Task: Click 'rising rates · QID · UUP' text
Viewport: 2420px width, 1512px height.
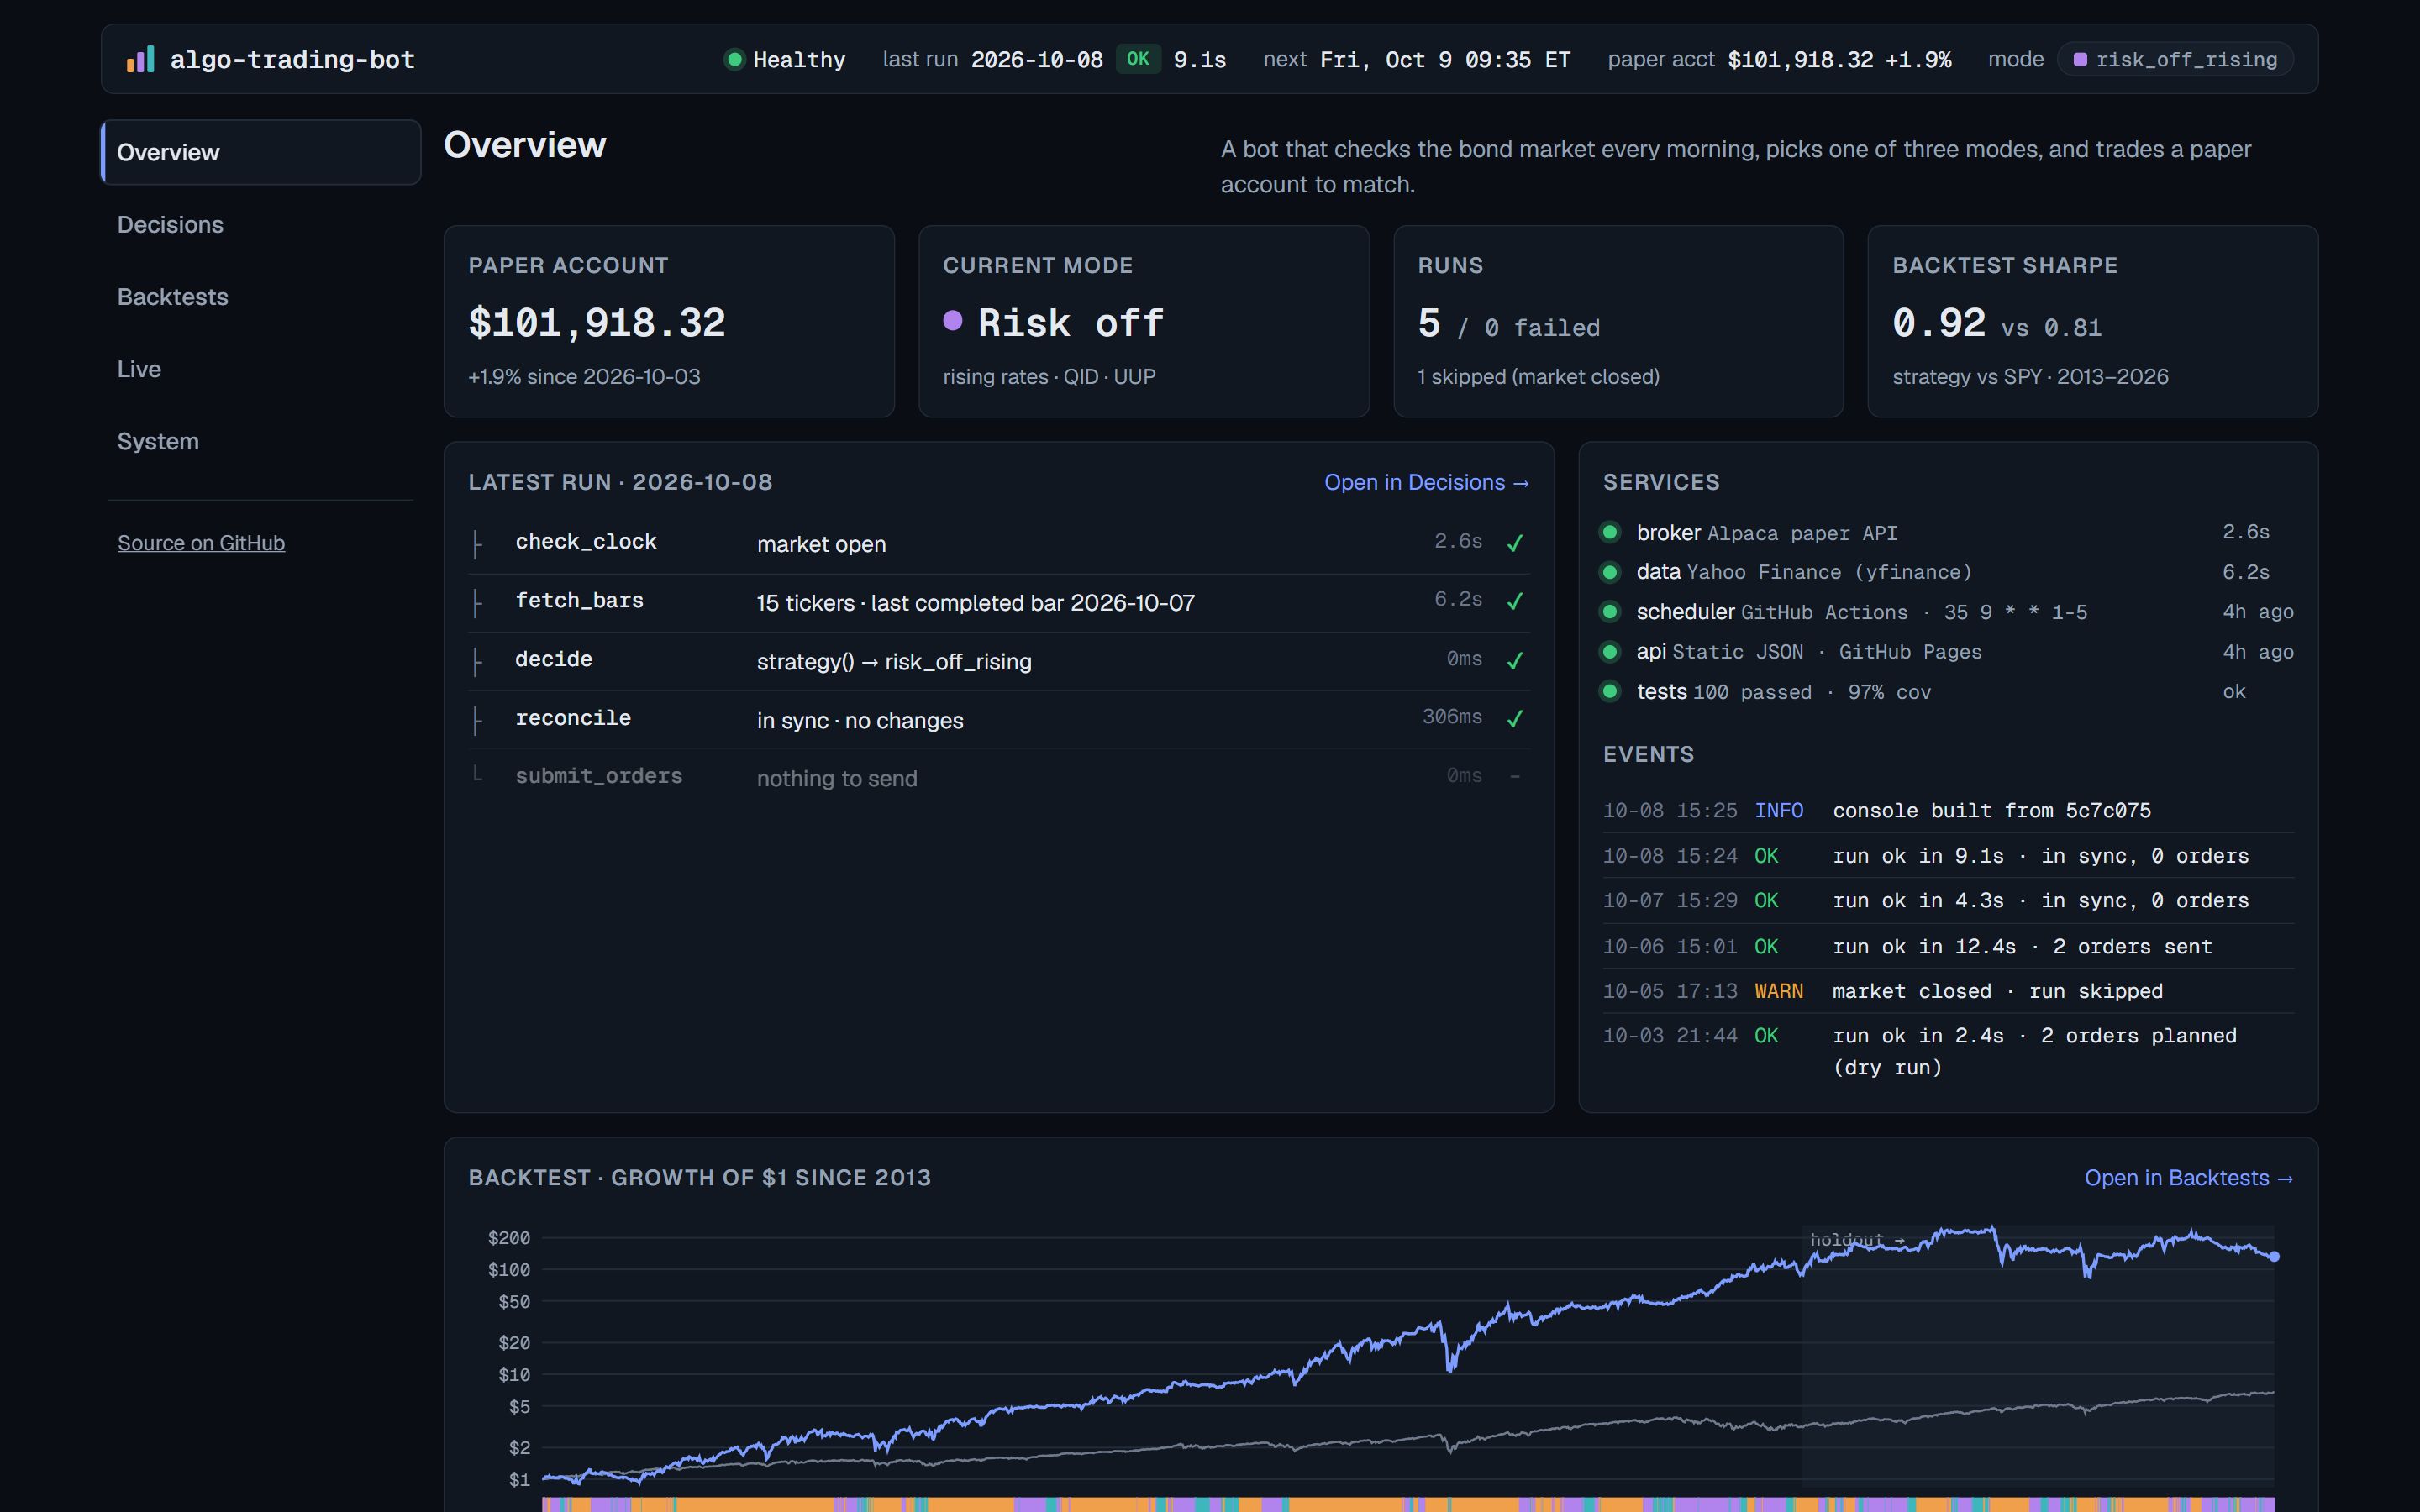Action: (1049, 377)
